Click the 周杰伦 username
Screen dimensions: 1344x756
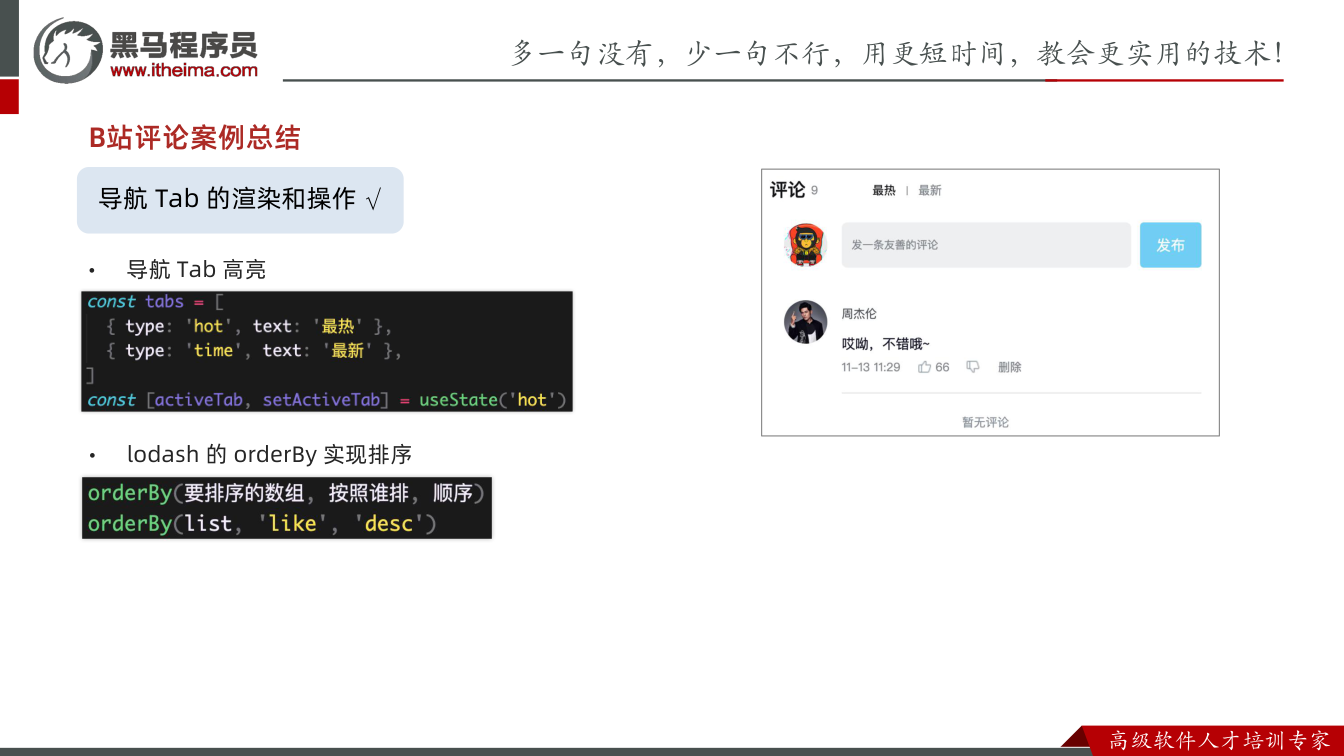point(859,314)
